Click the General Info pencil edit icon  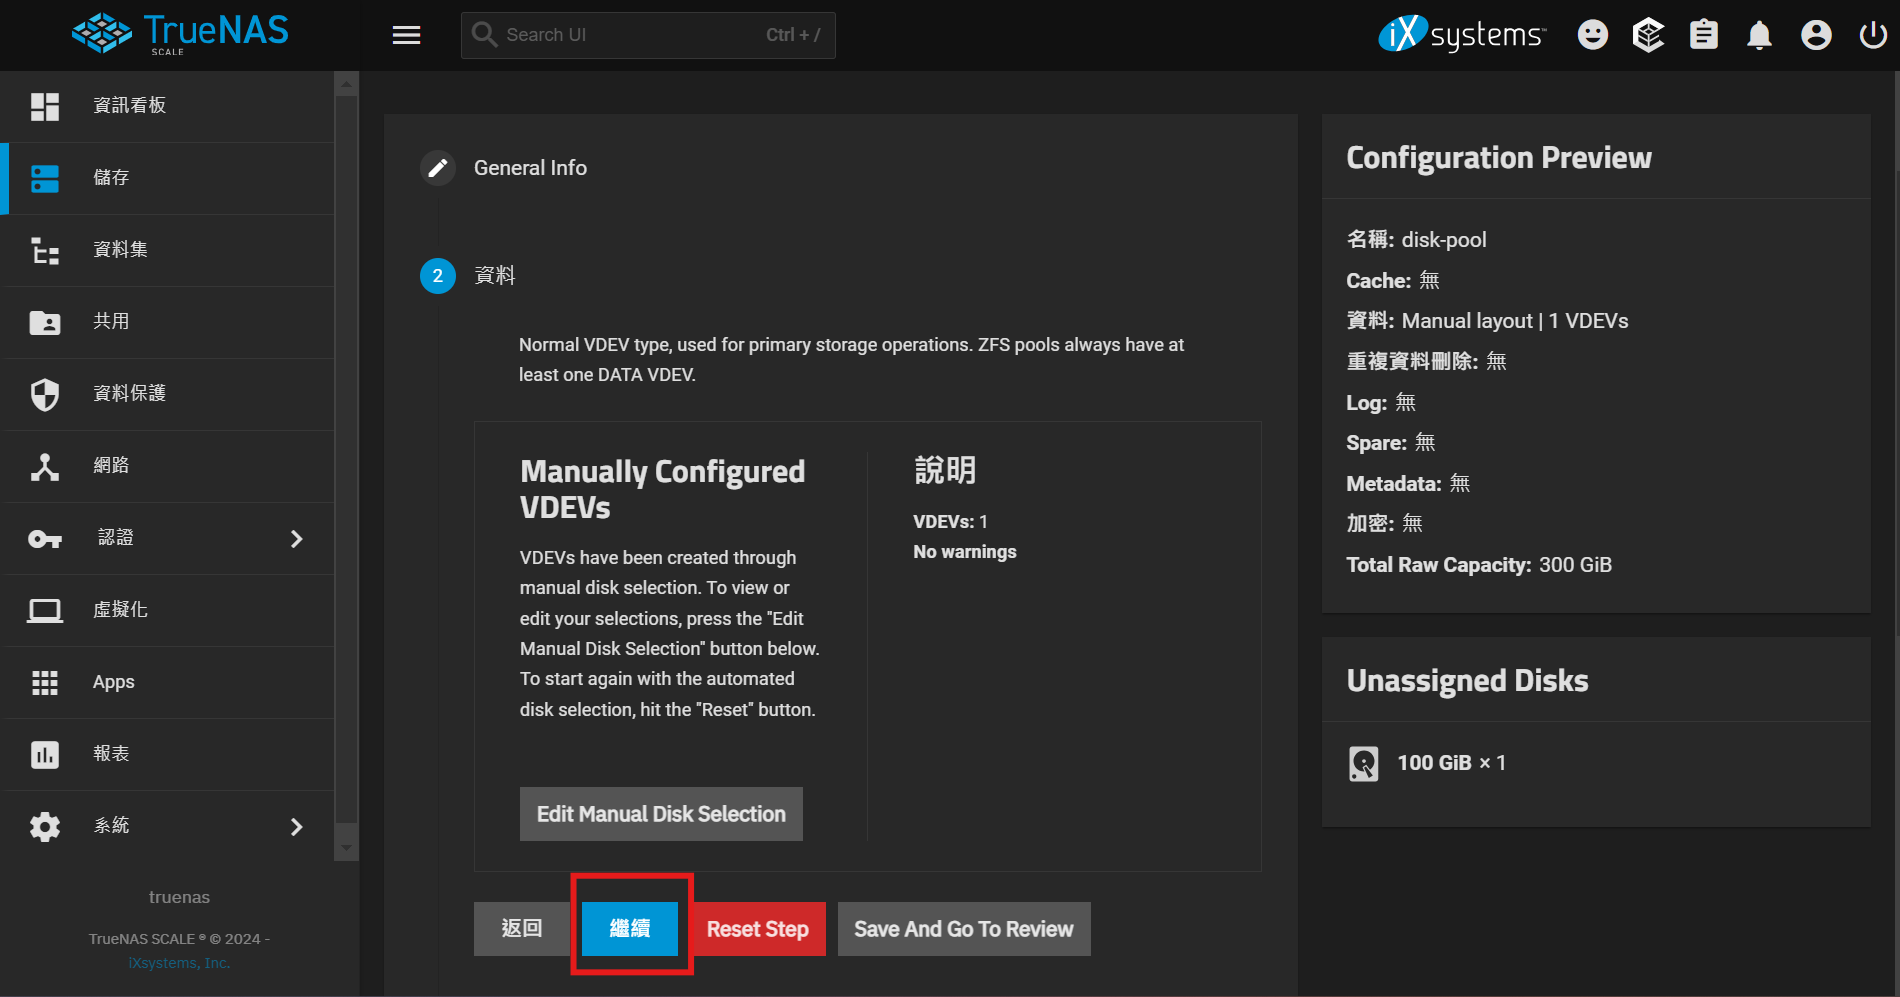click(x=438, y=168)
